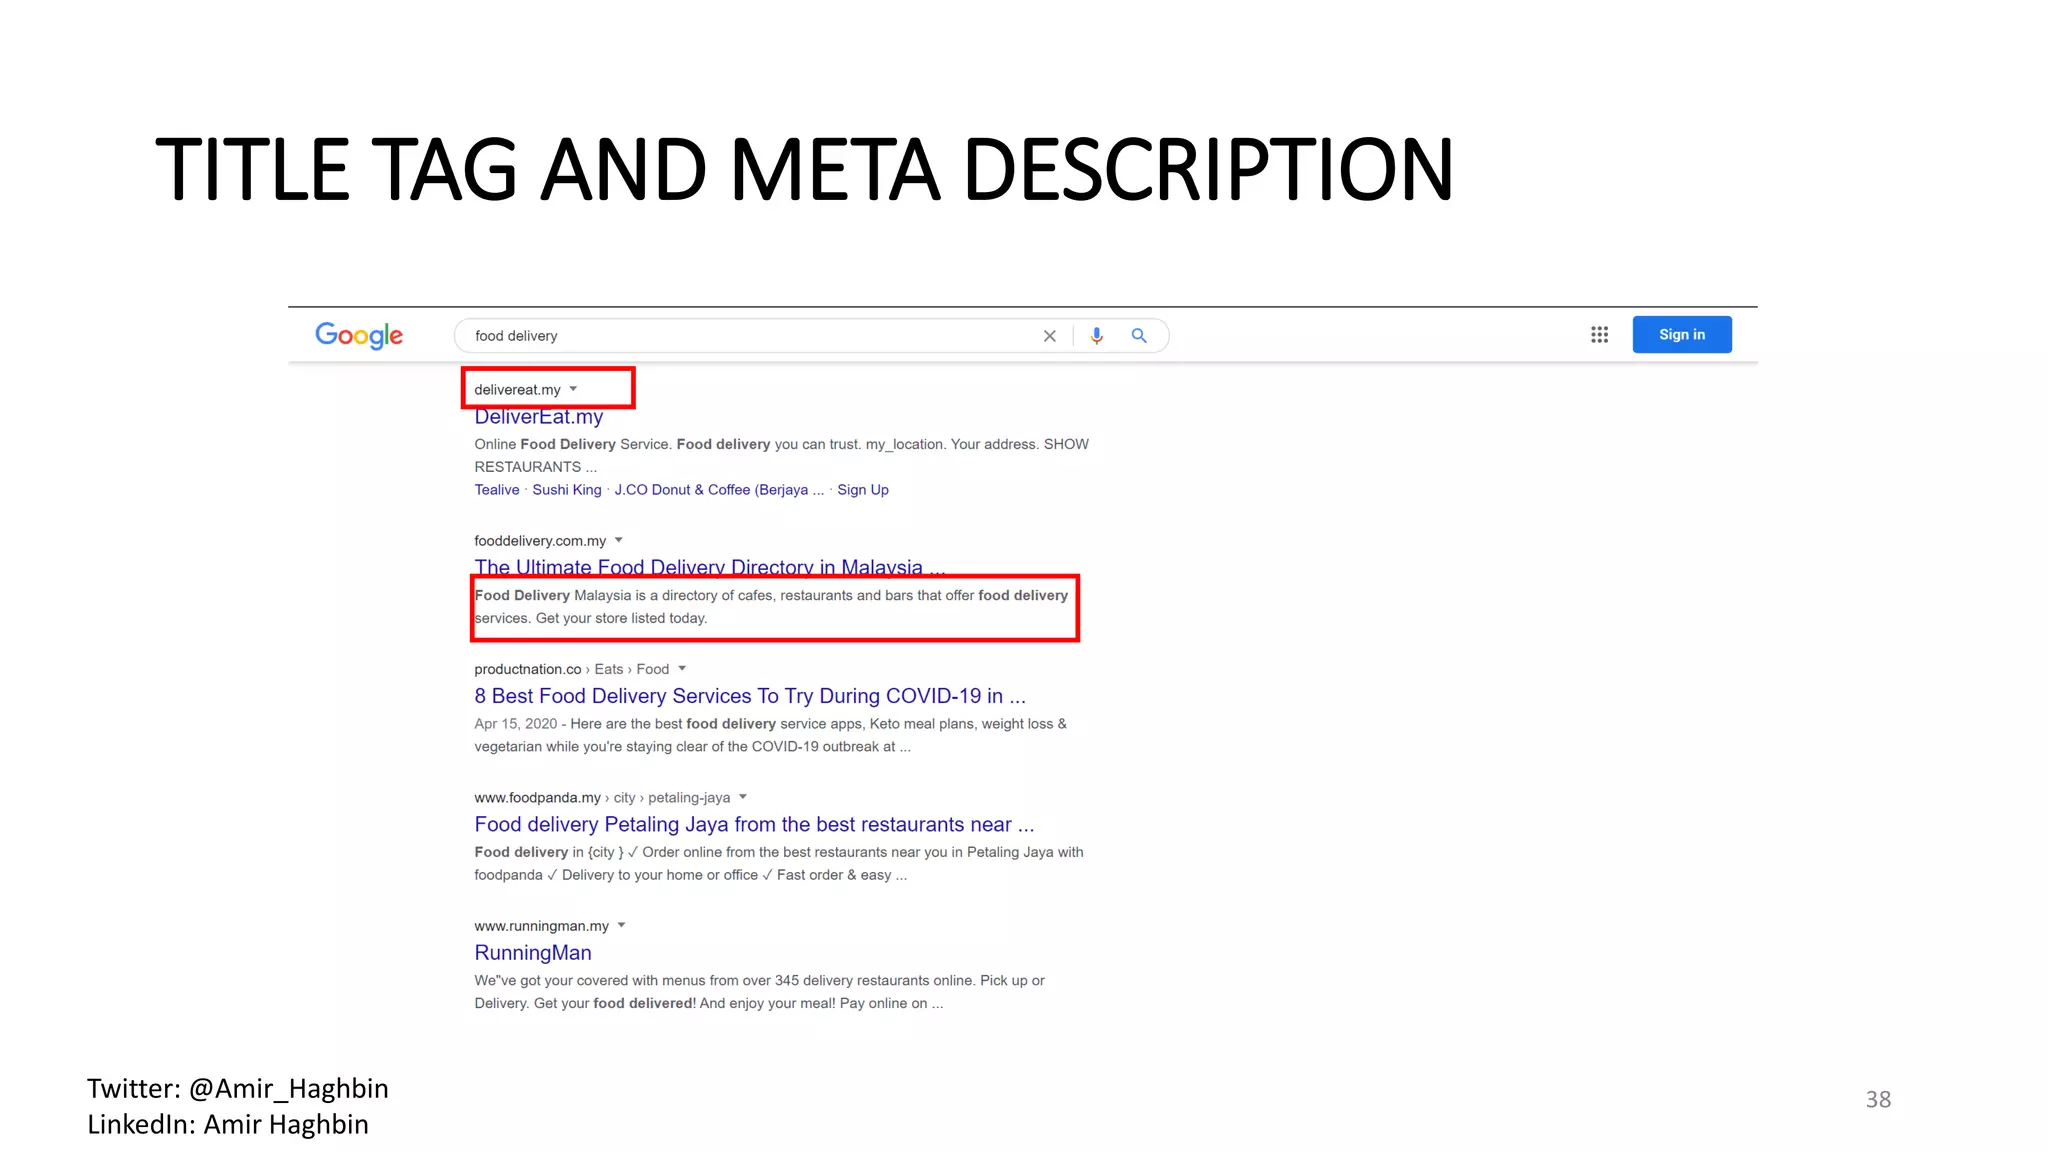This screenshot has height=1152, width=2048.
Task: Click the 'Twitter: @Amir_Haghbin' text
Action: point(237,1088)
